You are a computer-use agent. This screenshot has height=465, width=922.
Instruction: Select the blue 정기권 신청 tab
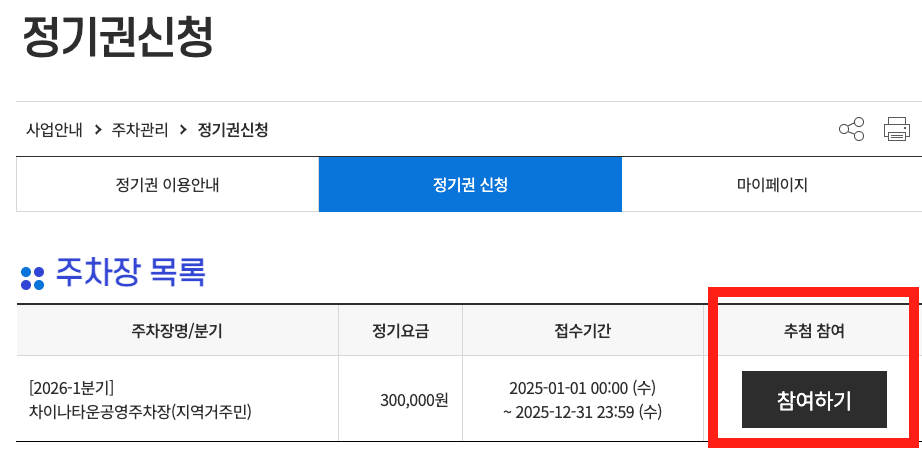[470, 185]
